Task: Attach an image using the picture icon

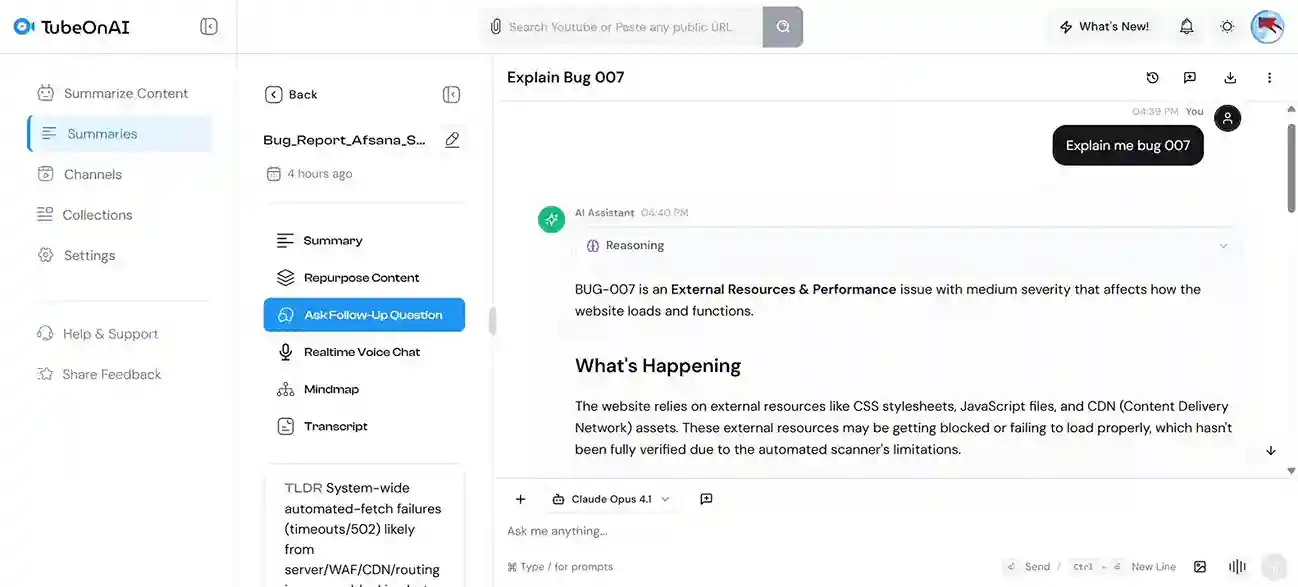Action: pos(1200,566)
